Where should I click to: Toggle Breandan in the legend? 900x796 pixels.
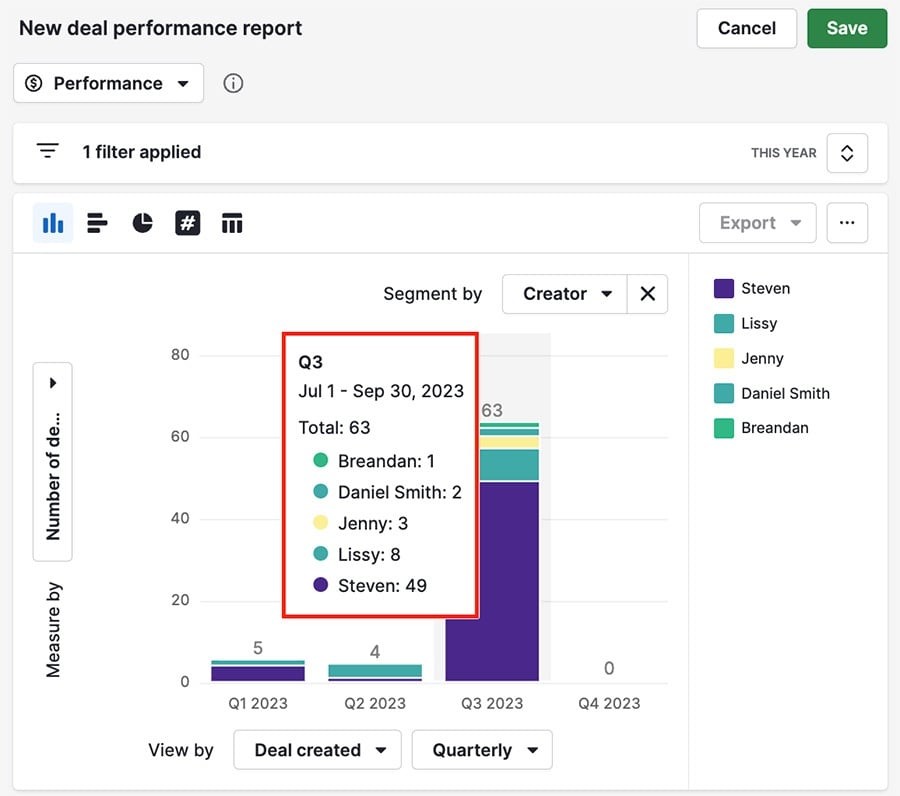tap(770, 428)
